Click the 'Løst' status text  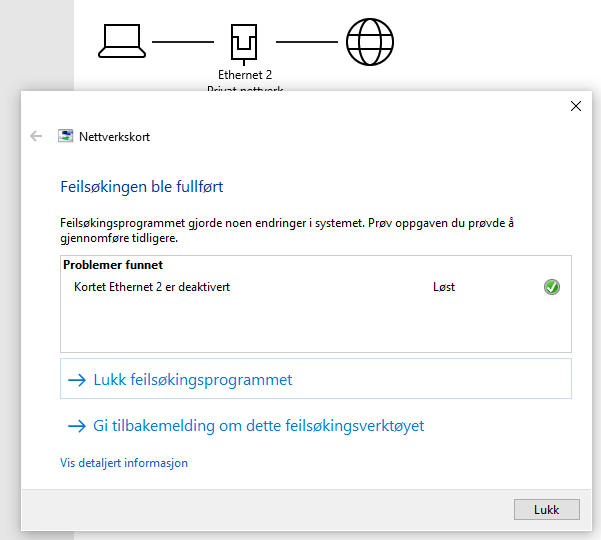click(x=444, y=287)
